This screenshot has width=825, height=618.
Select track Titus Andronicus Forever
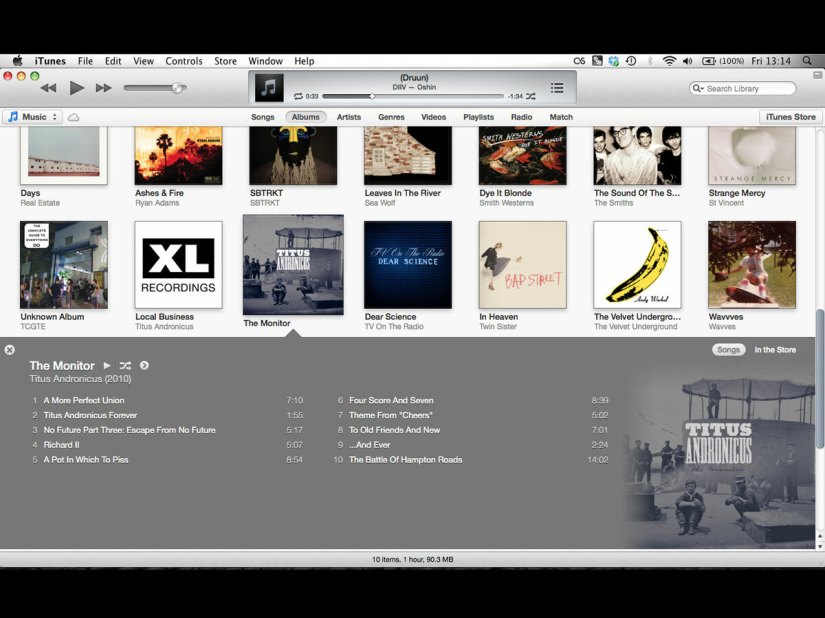click(x=167, y=415)
